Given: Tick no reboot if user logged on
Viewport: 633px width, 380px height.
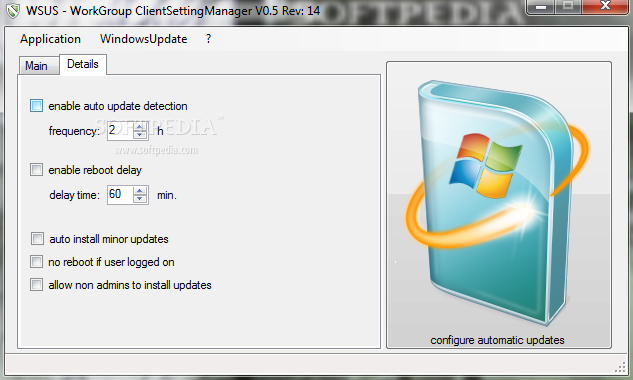Looking at the screenshot, I should pos(36,262).
